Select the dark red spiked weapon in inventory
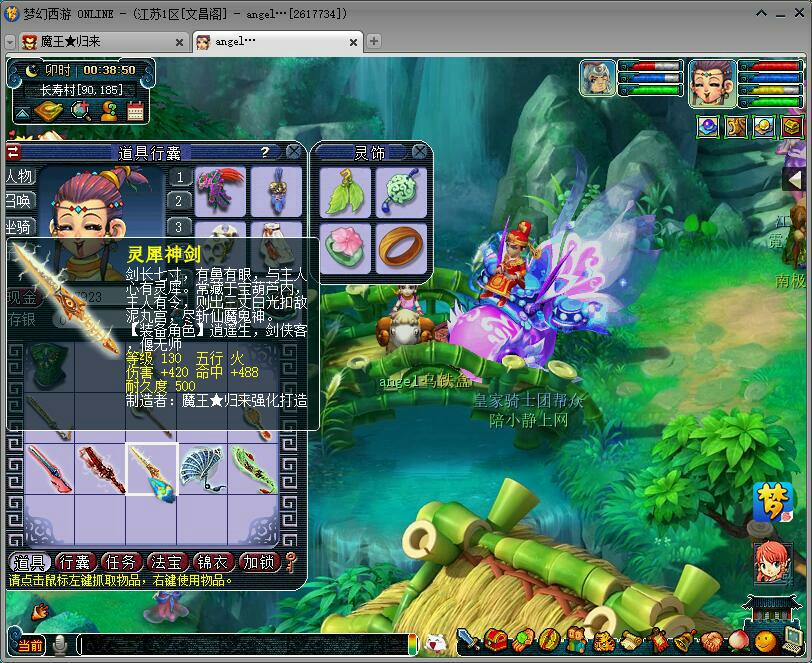 tap(100, 469)
